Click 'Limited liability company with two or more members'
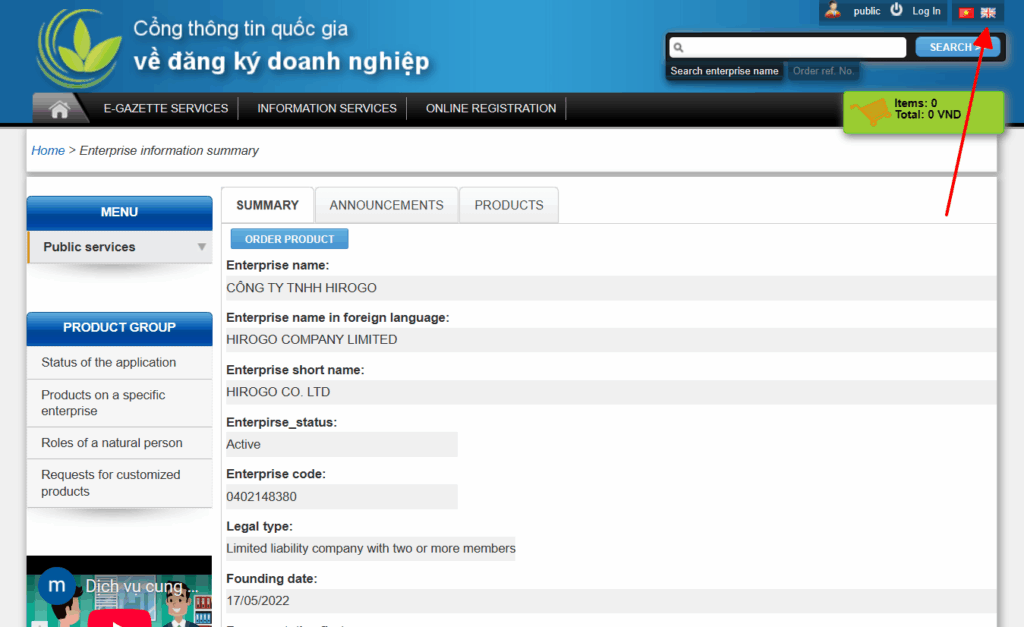The image size is (1024, 627). click(371, 549)
